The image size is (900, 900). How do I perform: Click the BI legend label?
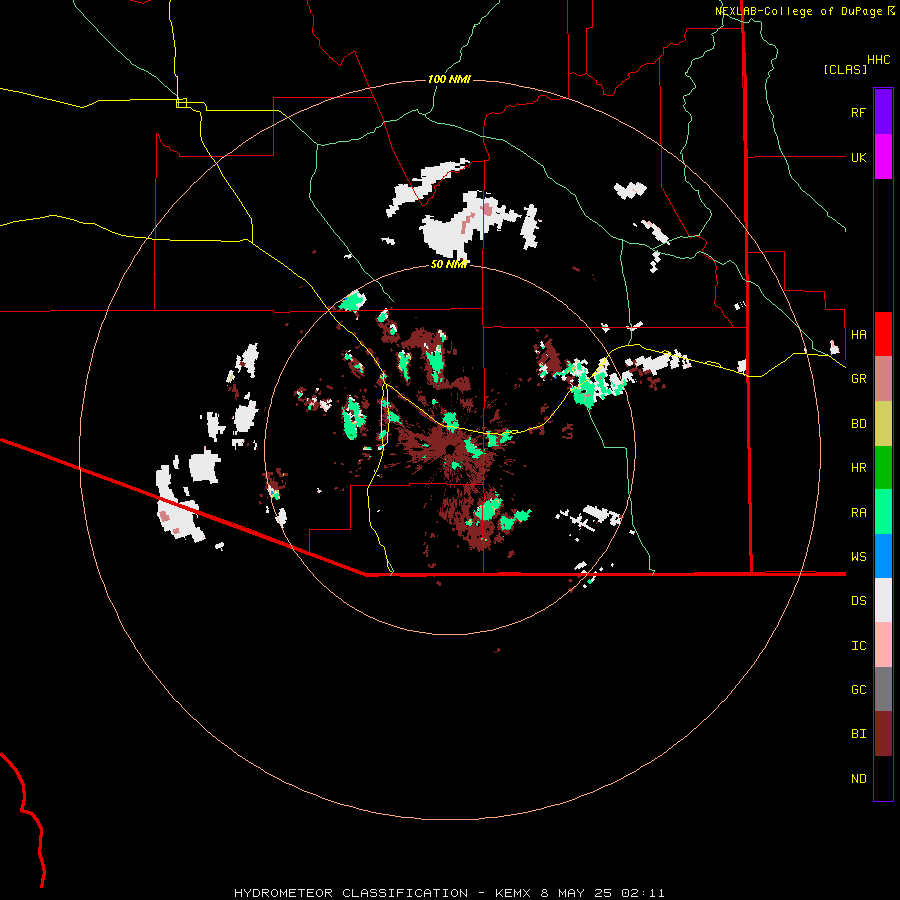click(858, 734)
